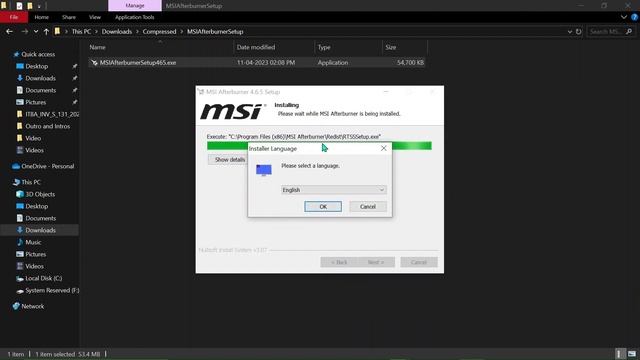Screen dimensions: 640x360
Task: Click OK in Installer Language dialog
Action: (x=323, y=207)
